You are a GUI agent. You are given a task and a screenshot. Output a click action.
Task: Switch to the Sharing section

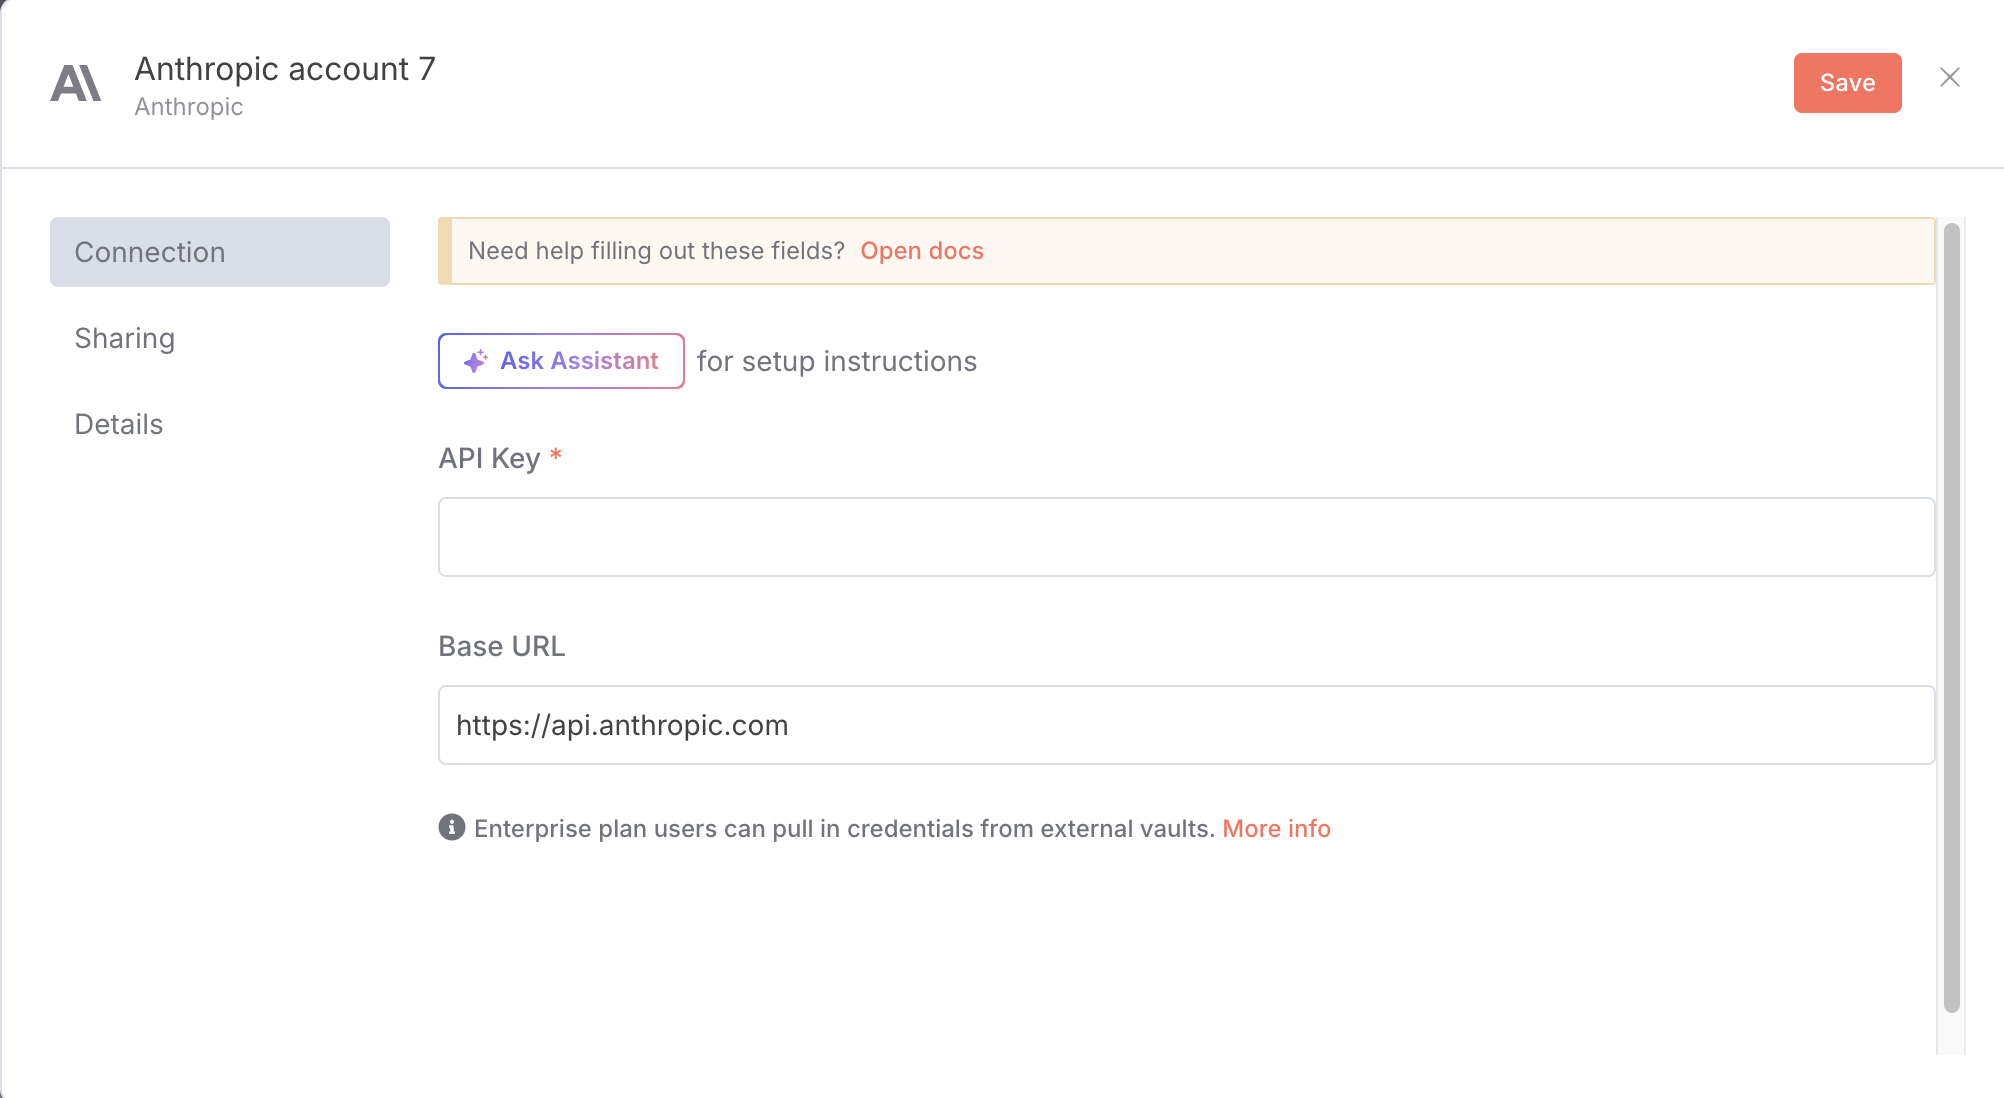point(125,338)
